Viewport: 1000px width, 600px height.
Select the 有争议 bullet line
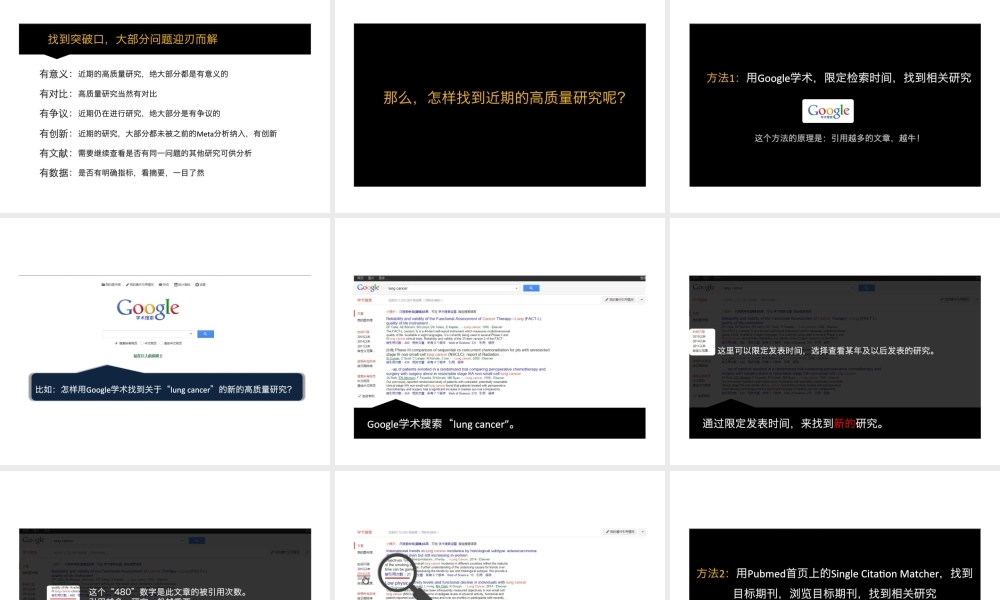point(130,113)
